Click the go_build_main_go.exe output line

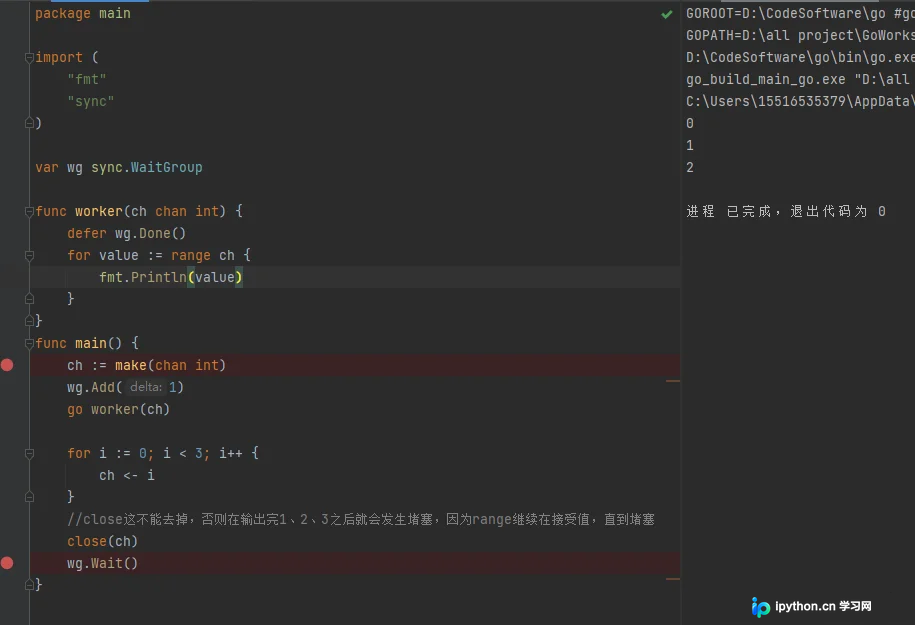[x=800, y=79]
